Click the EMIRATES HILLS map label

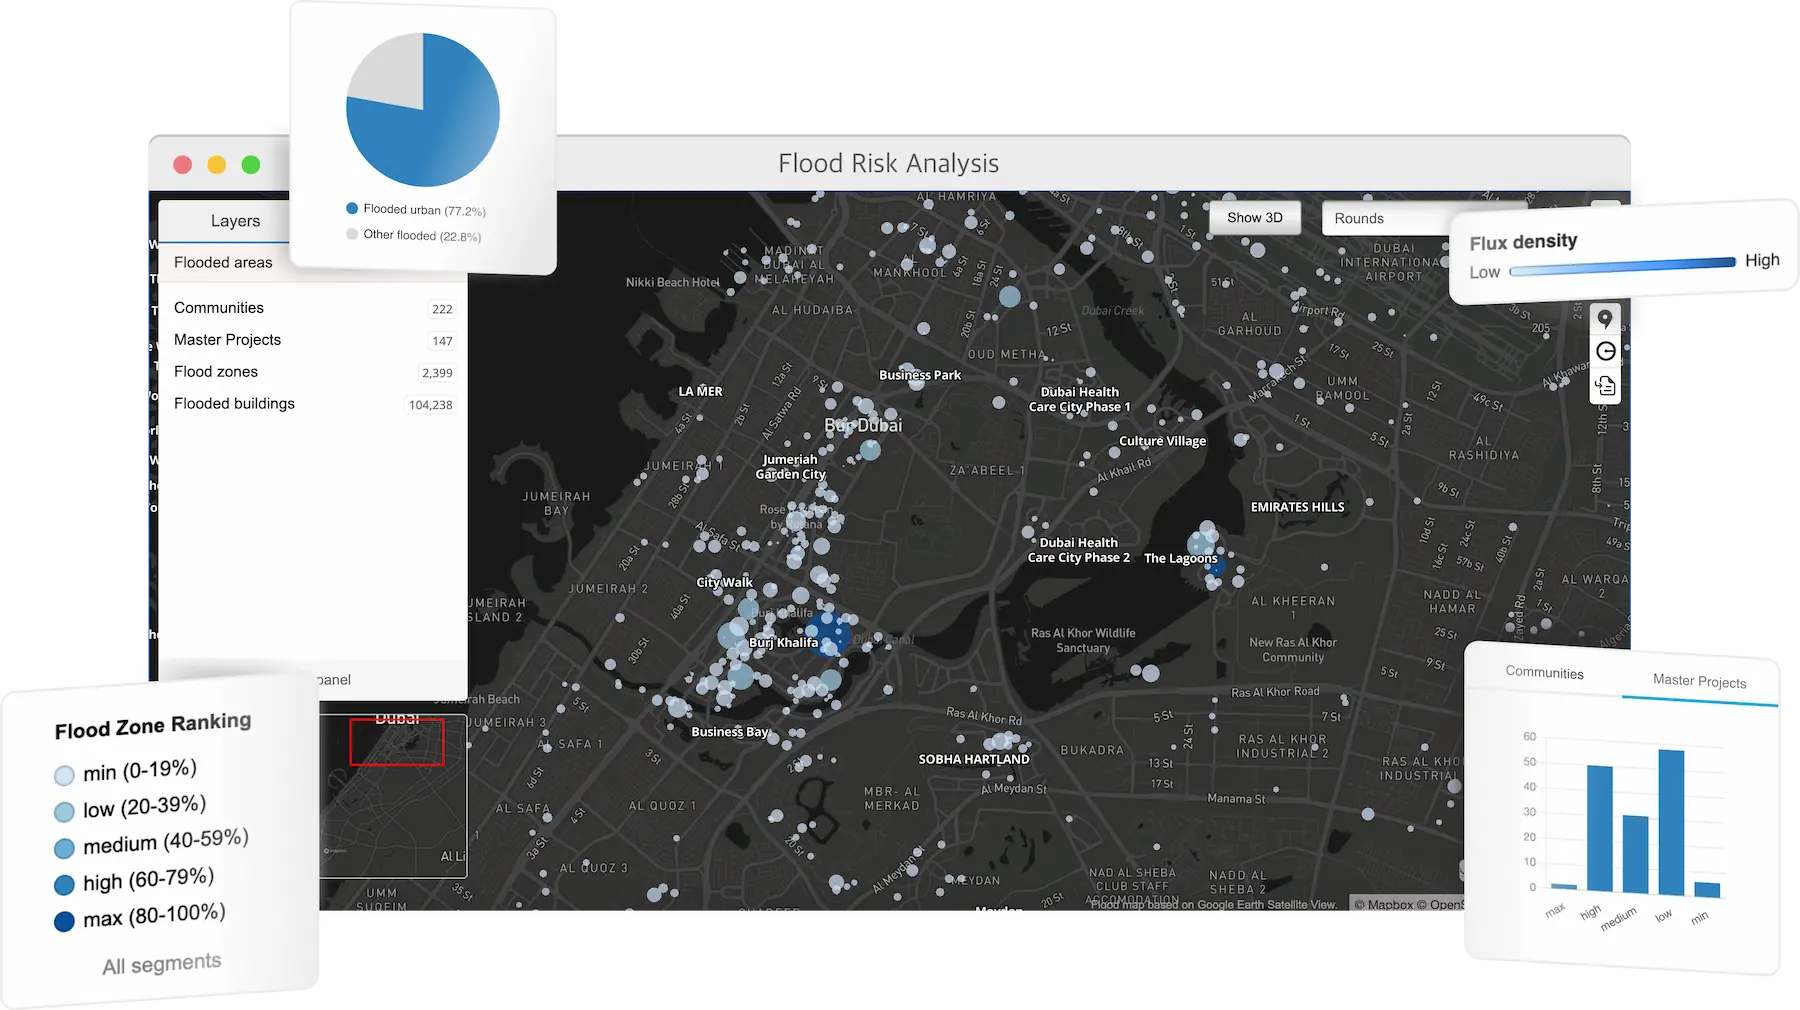click(1297, 507)
